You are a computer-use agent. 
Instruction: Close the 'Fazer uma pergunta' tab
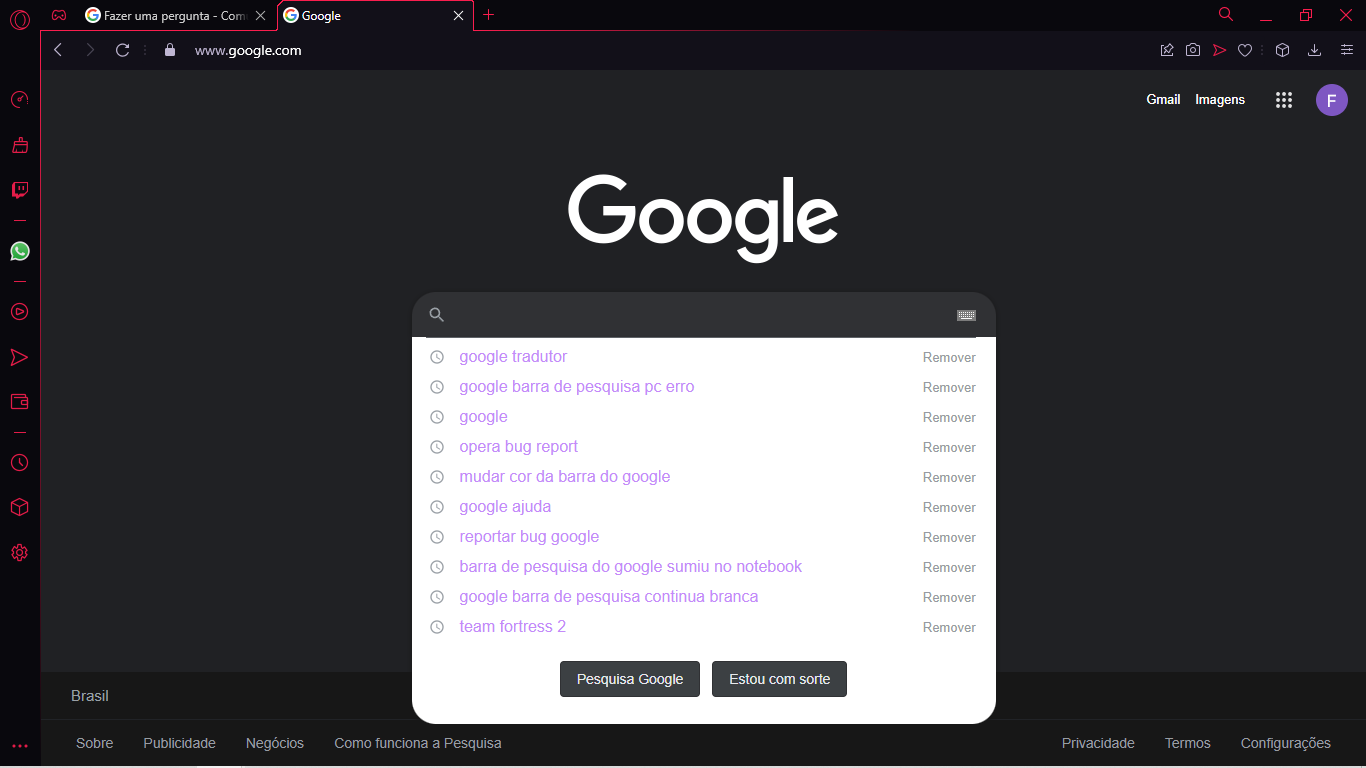point(261,16)
